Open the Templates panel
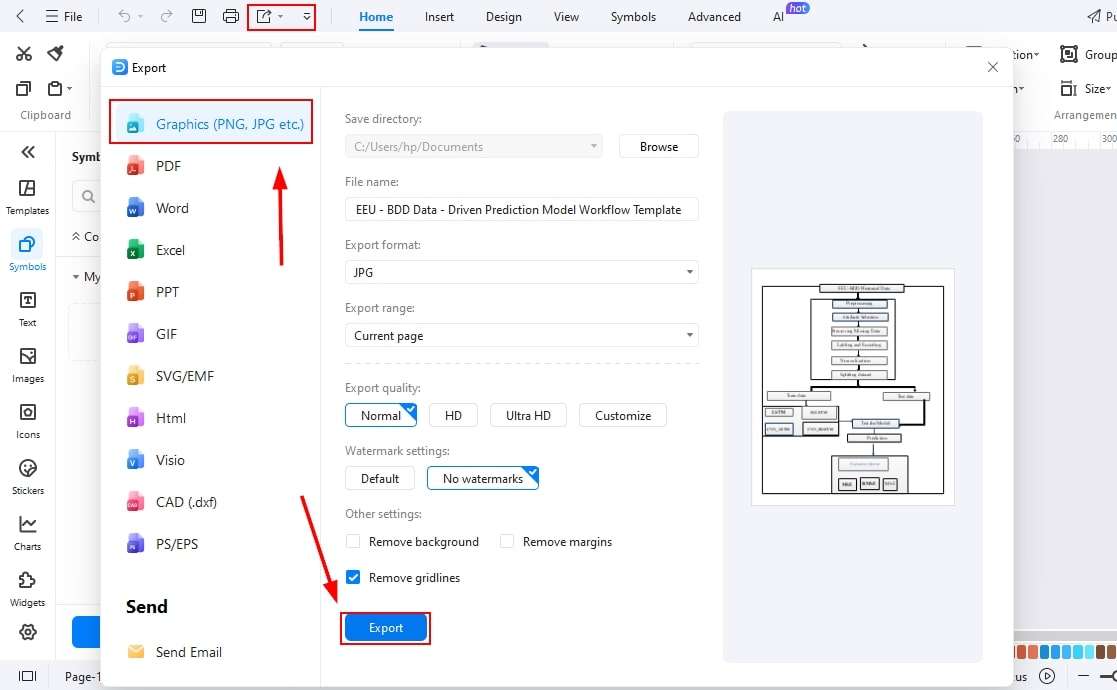Screen dimensions: 1117x690 click(27, 192)
